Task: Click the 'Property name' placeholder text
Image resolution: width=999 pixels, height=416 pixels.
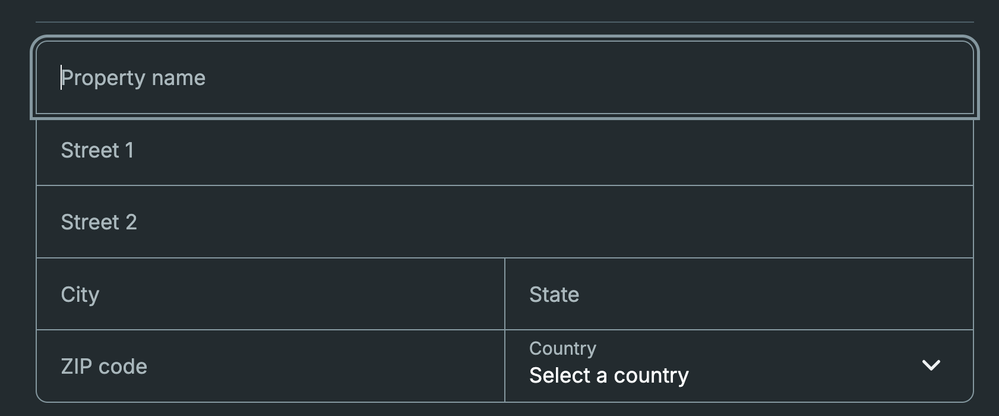Action: [133, 78]
